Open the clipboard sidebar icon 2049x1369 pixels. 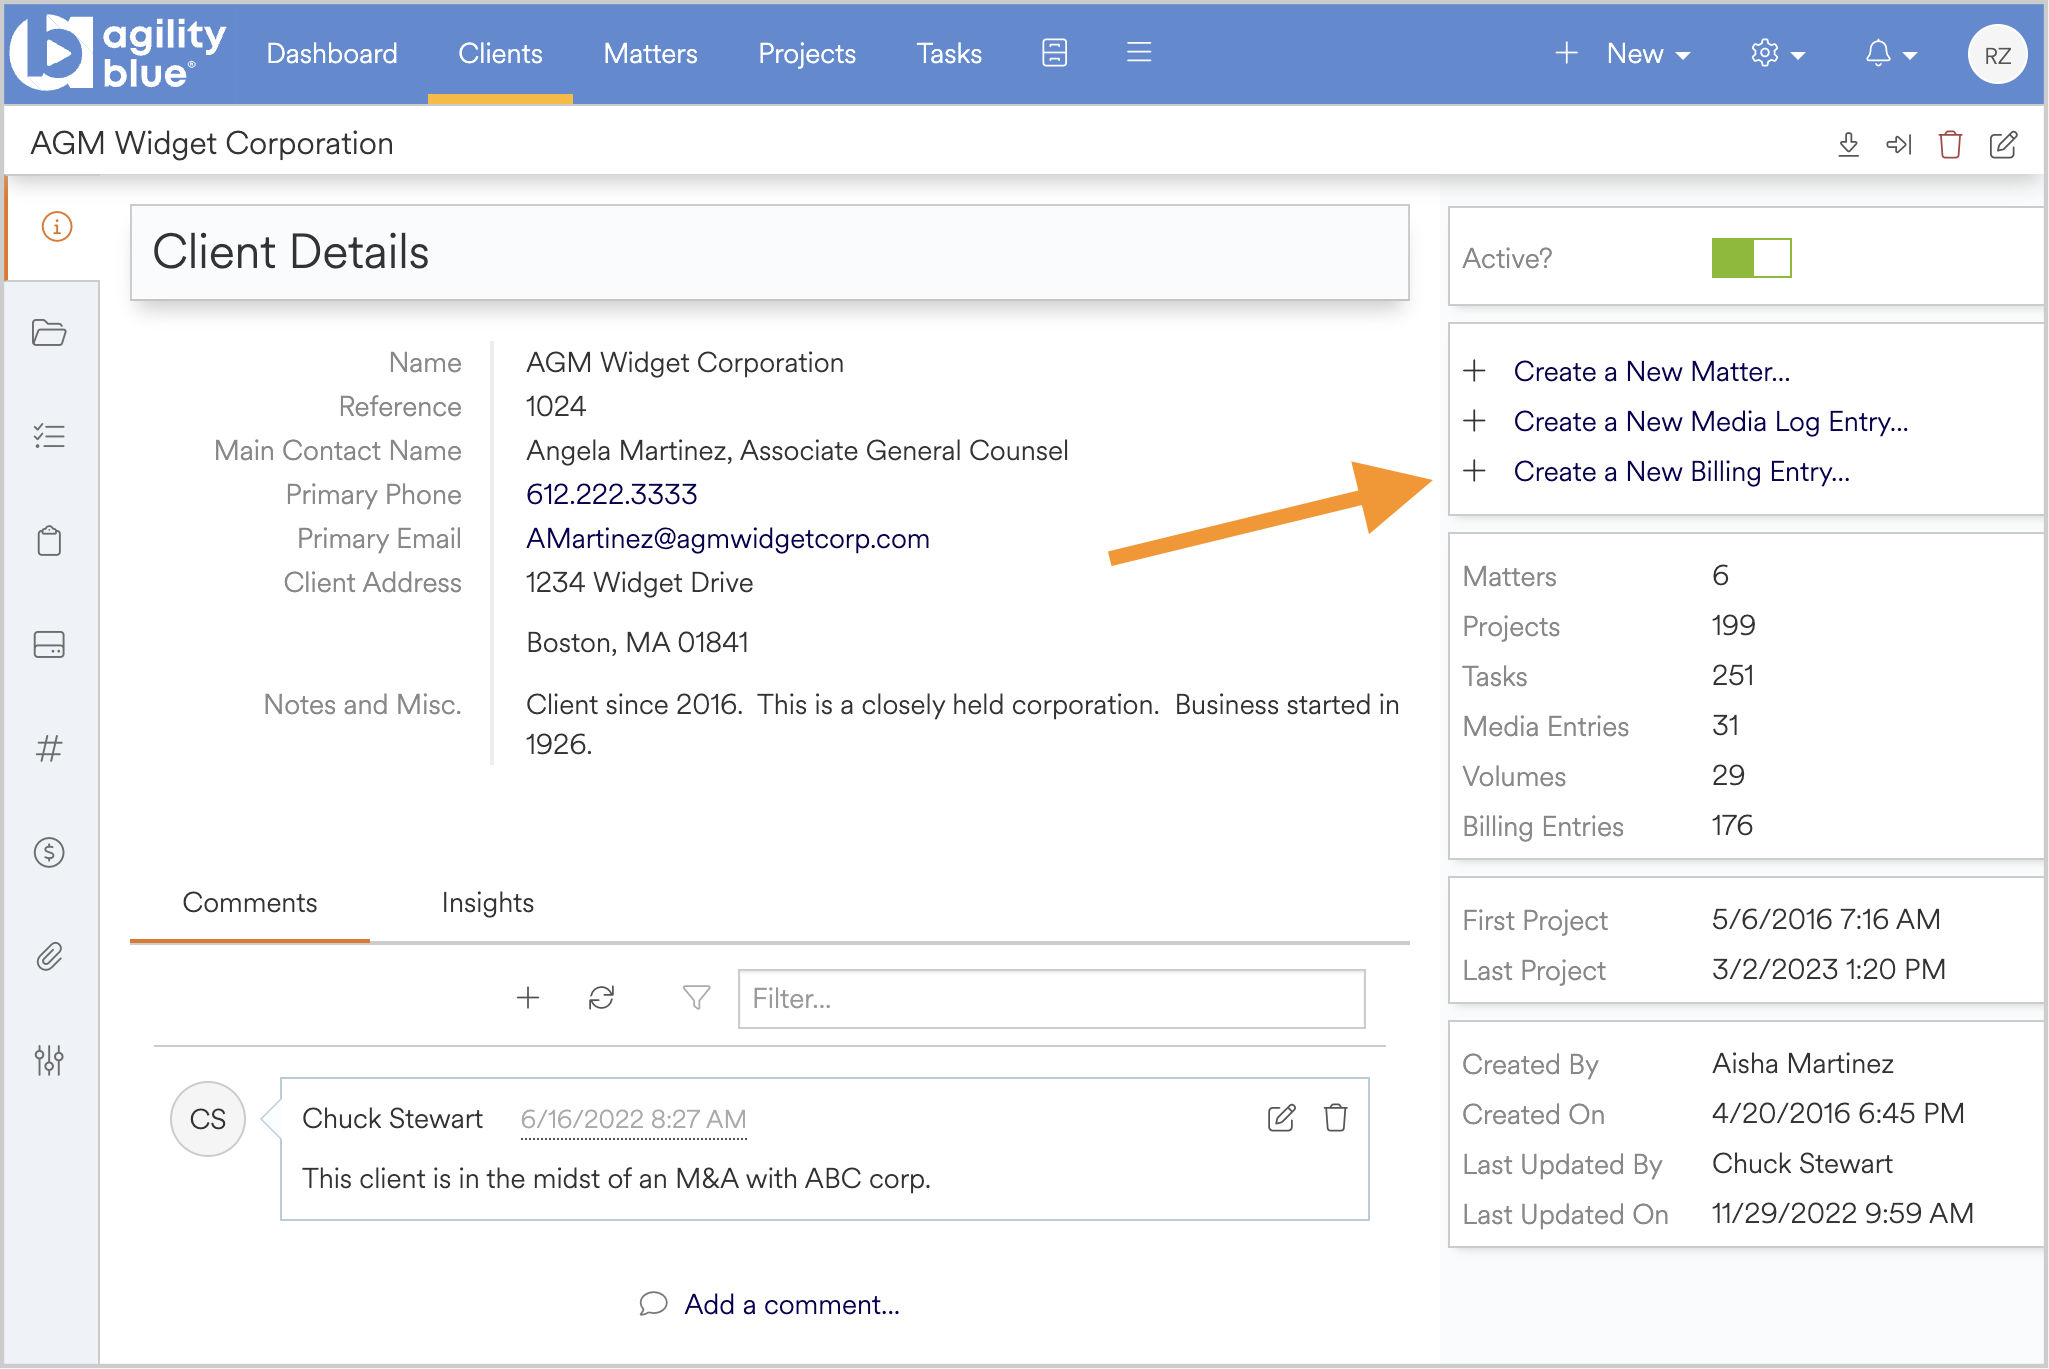pos(49,541)
